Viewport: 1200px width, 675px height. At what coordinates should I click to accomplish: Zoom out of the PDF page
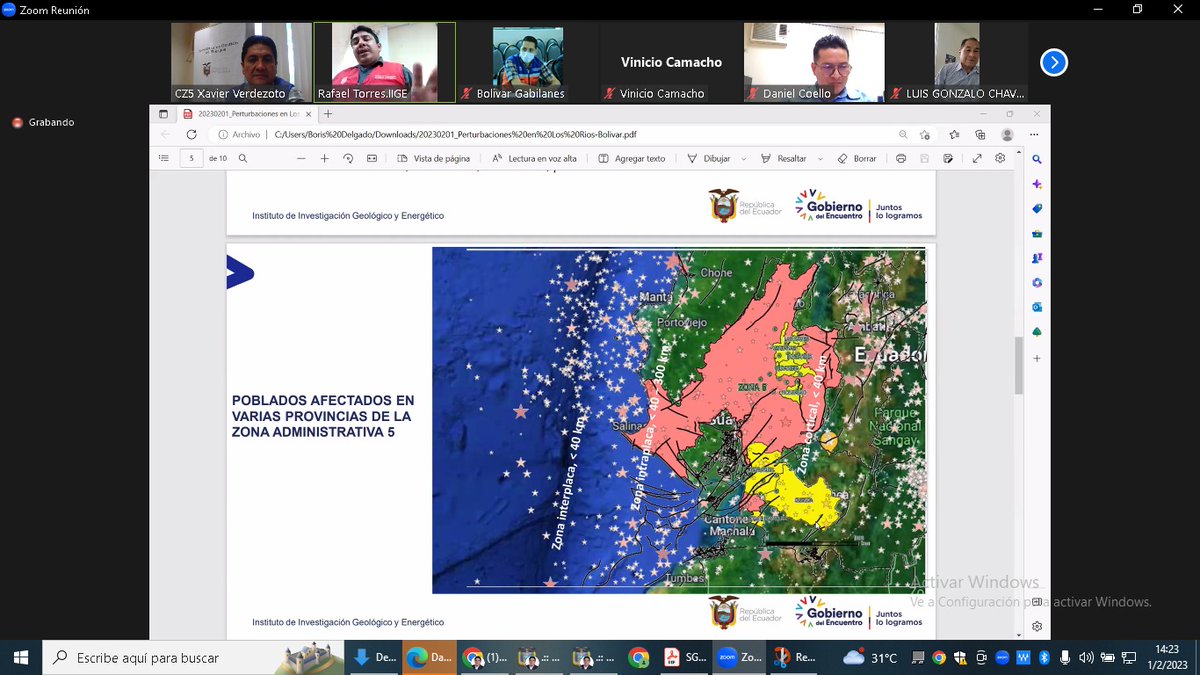301,158
